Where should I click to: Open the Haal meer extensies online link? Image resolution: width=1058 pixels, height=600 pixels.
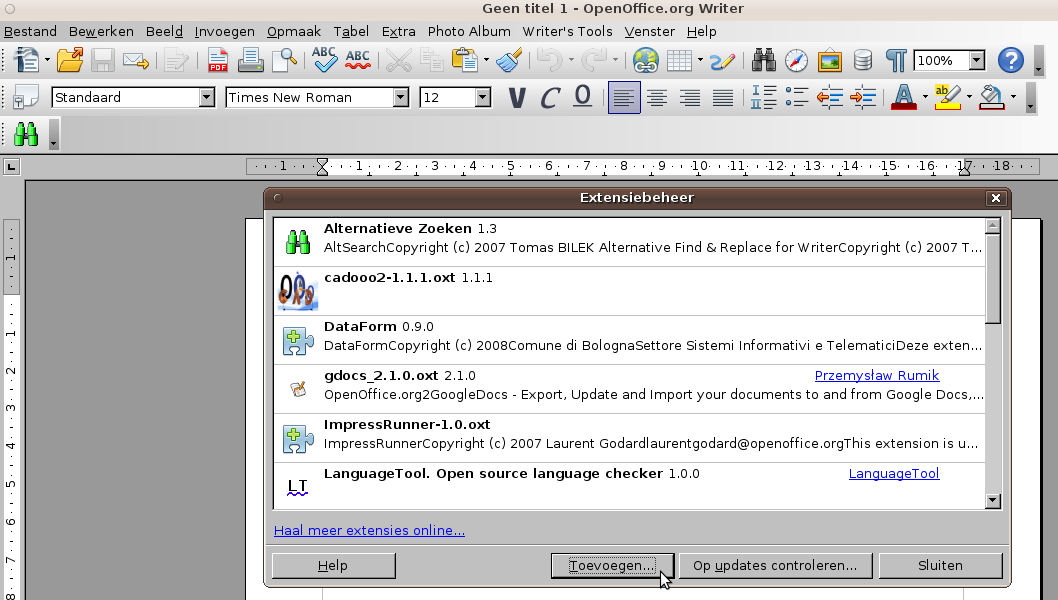coord(369,530)
